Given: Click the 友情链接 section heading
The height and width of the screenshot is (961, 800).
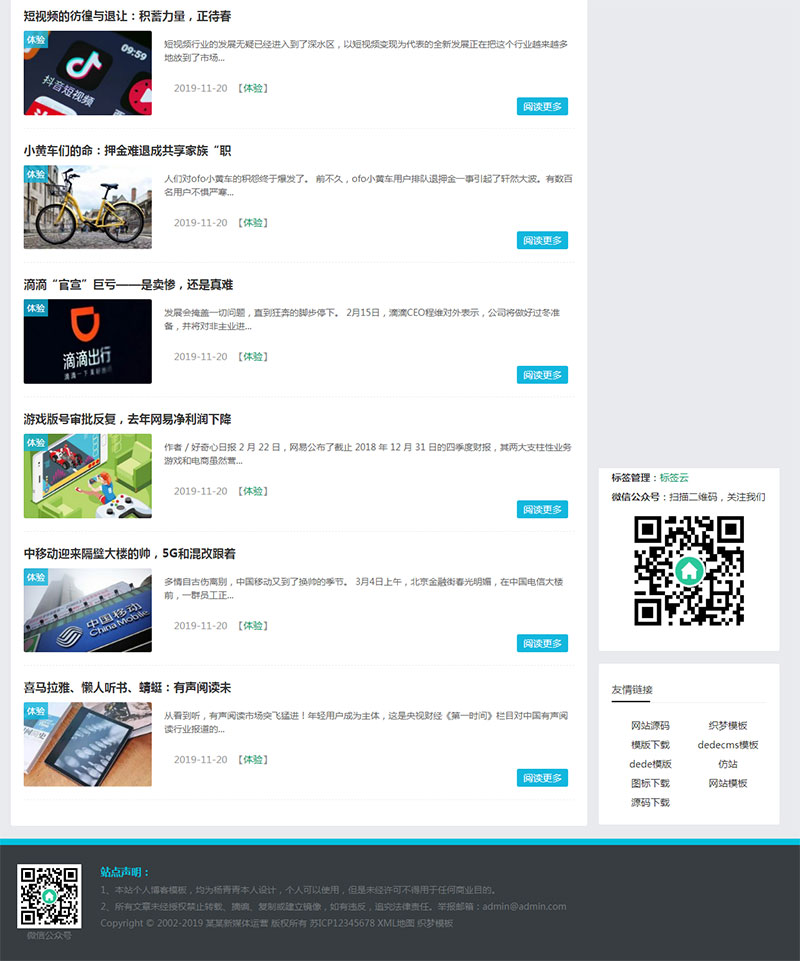Looking at the screenshot, I should [631, 690].
